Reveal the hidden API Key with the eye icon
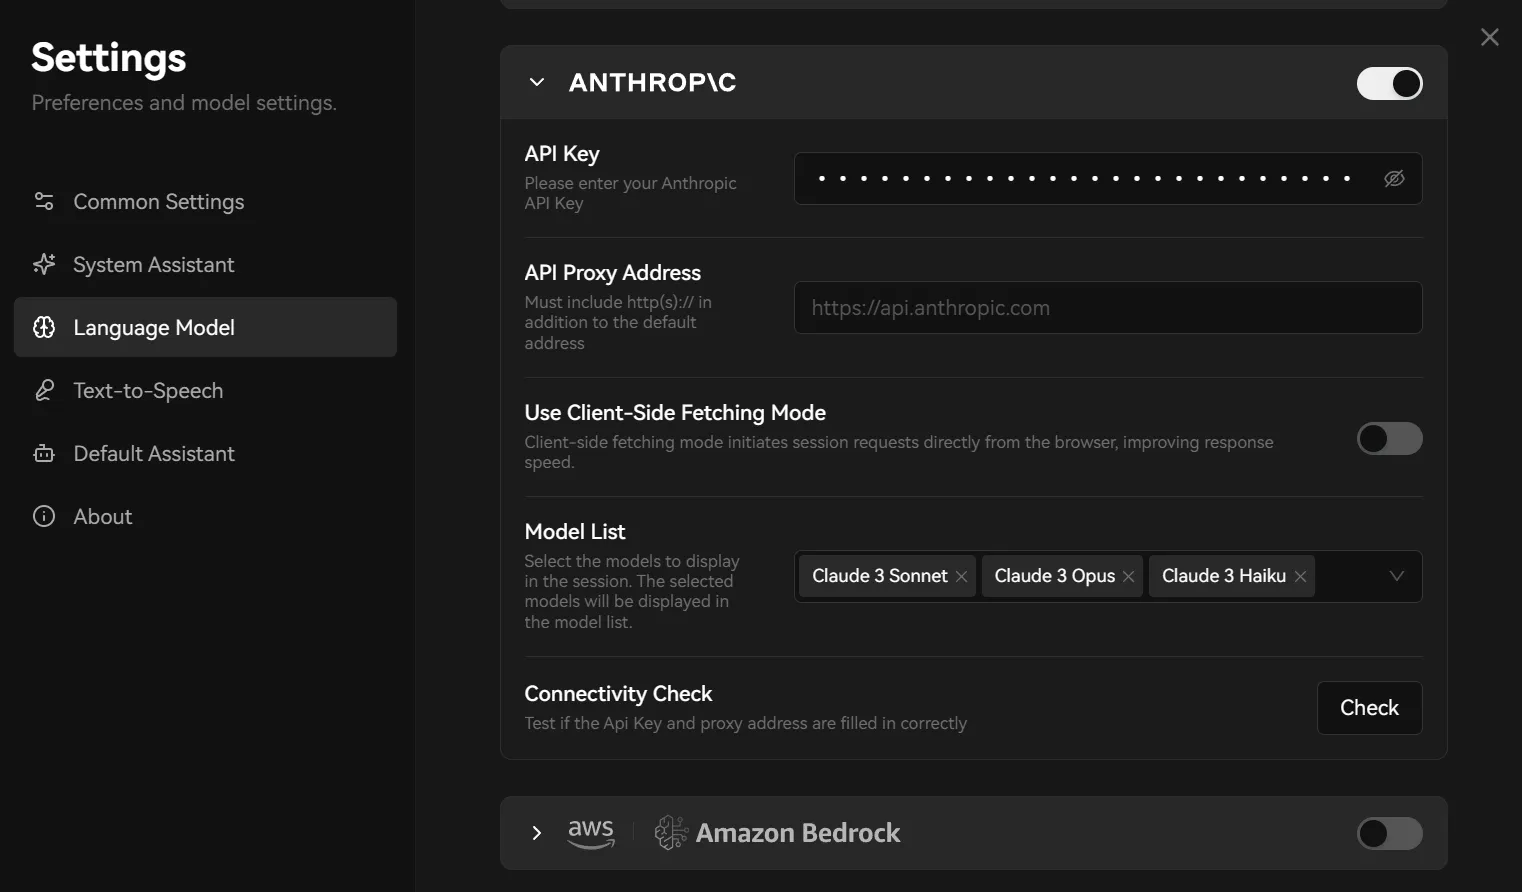The image size is (1522, 892). click(1394, 178)
